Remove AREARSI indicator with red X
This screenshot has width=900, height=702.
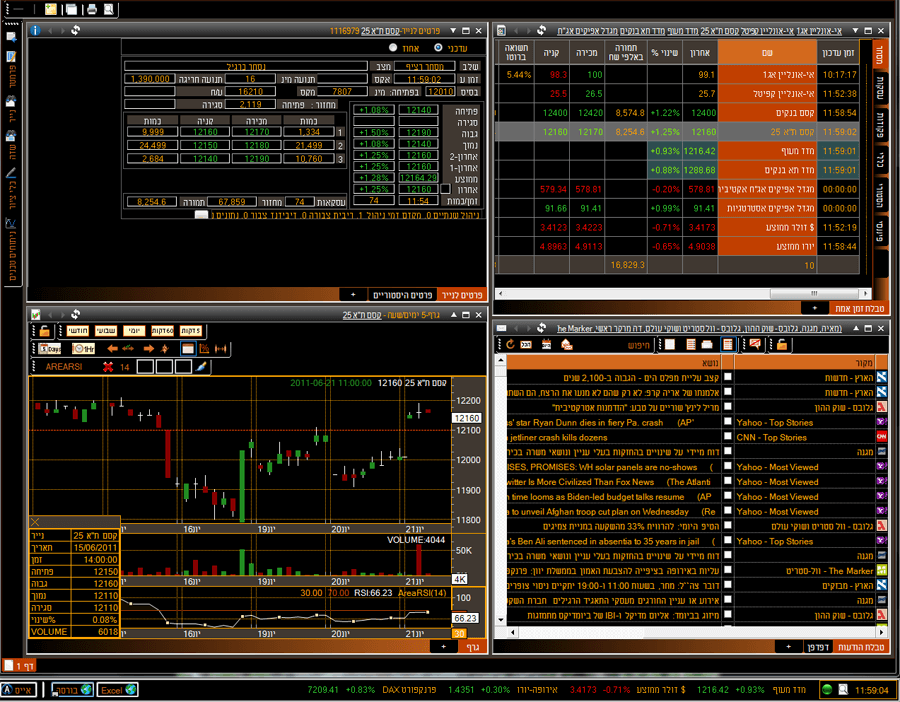pyautogui.click(x=108, y=367)
